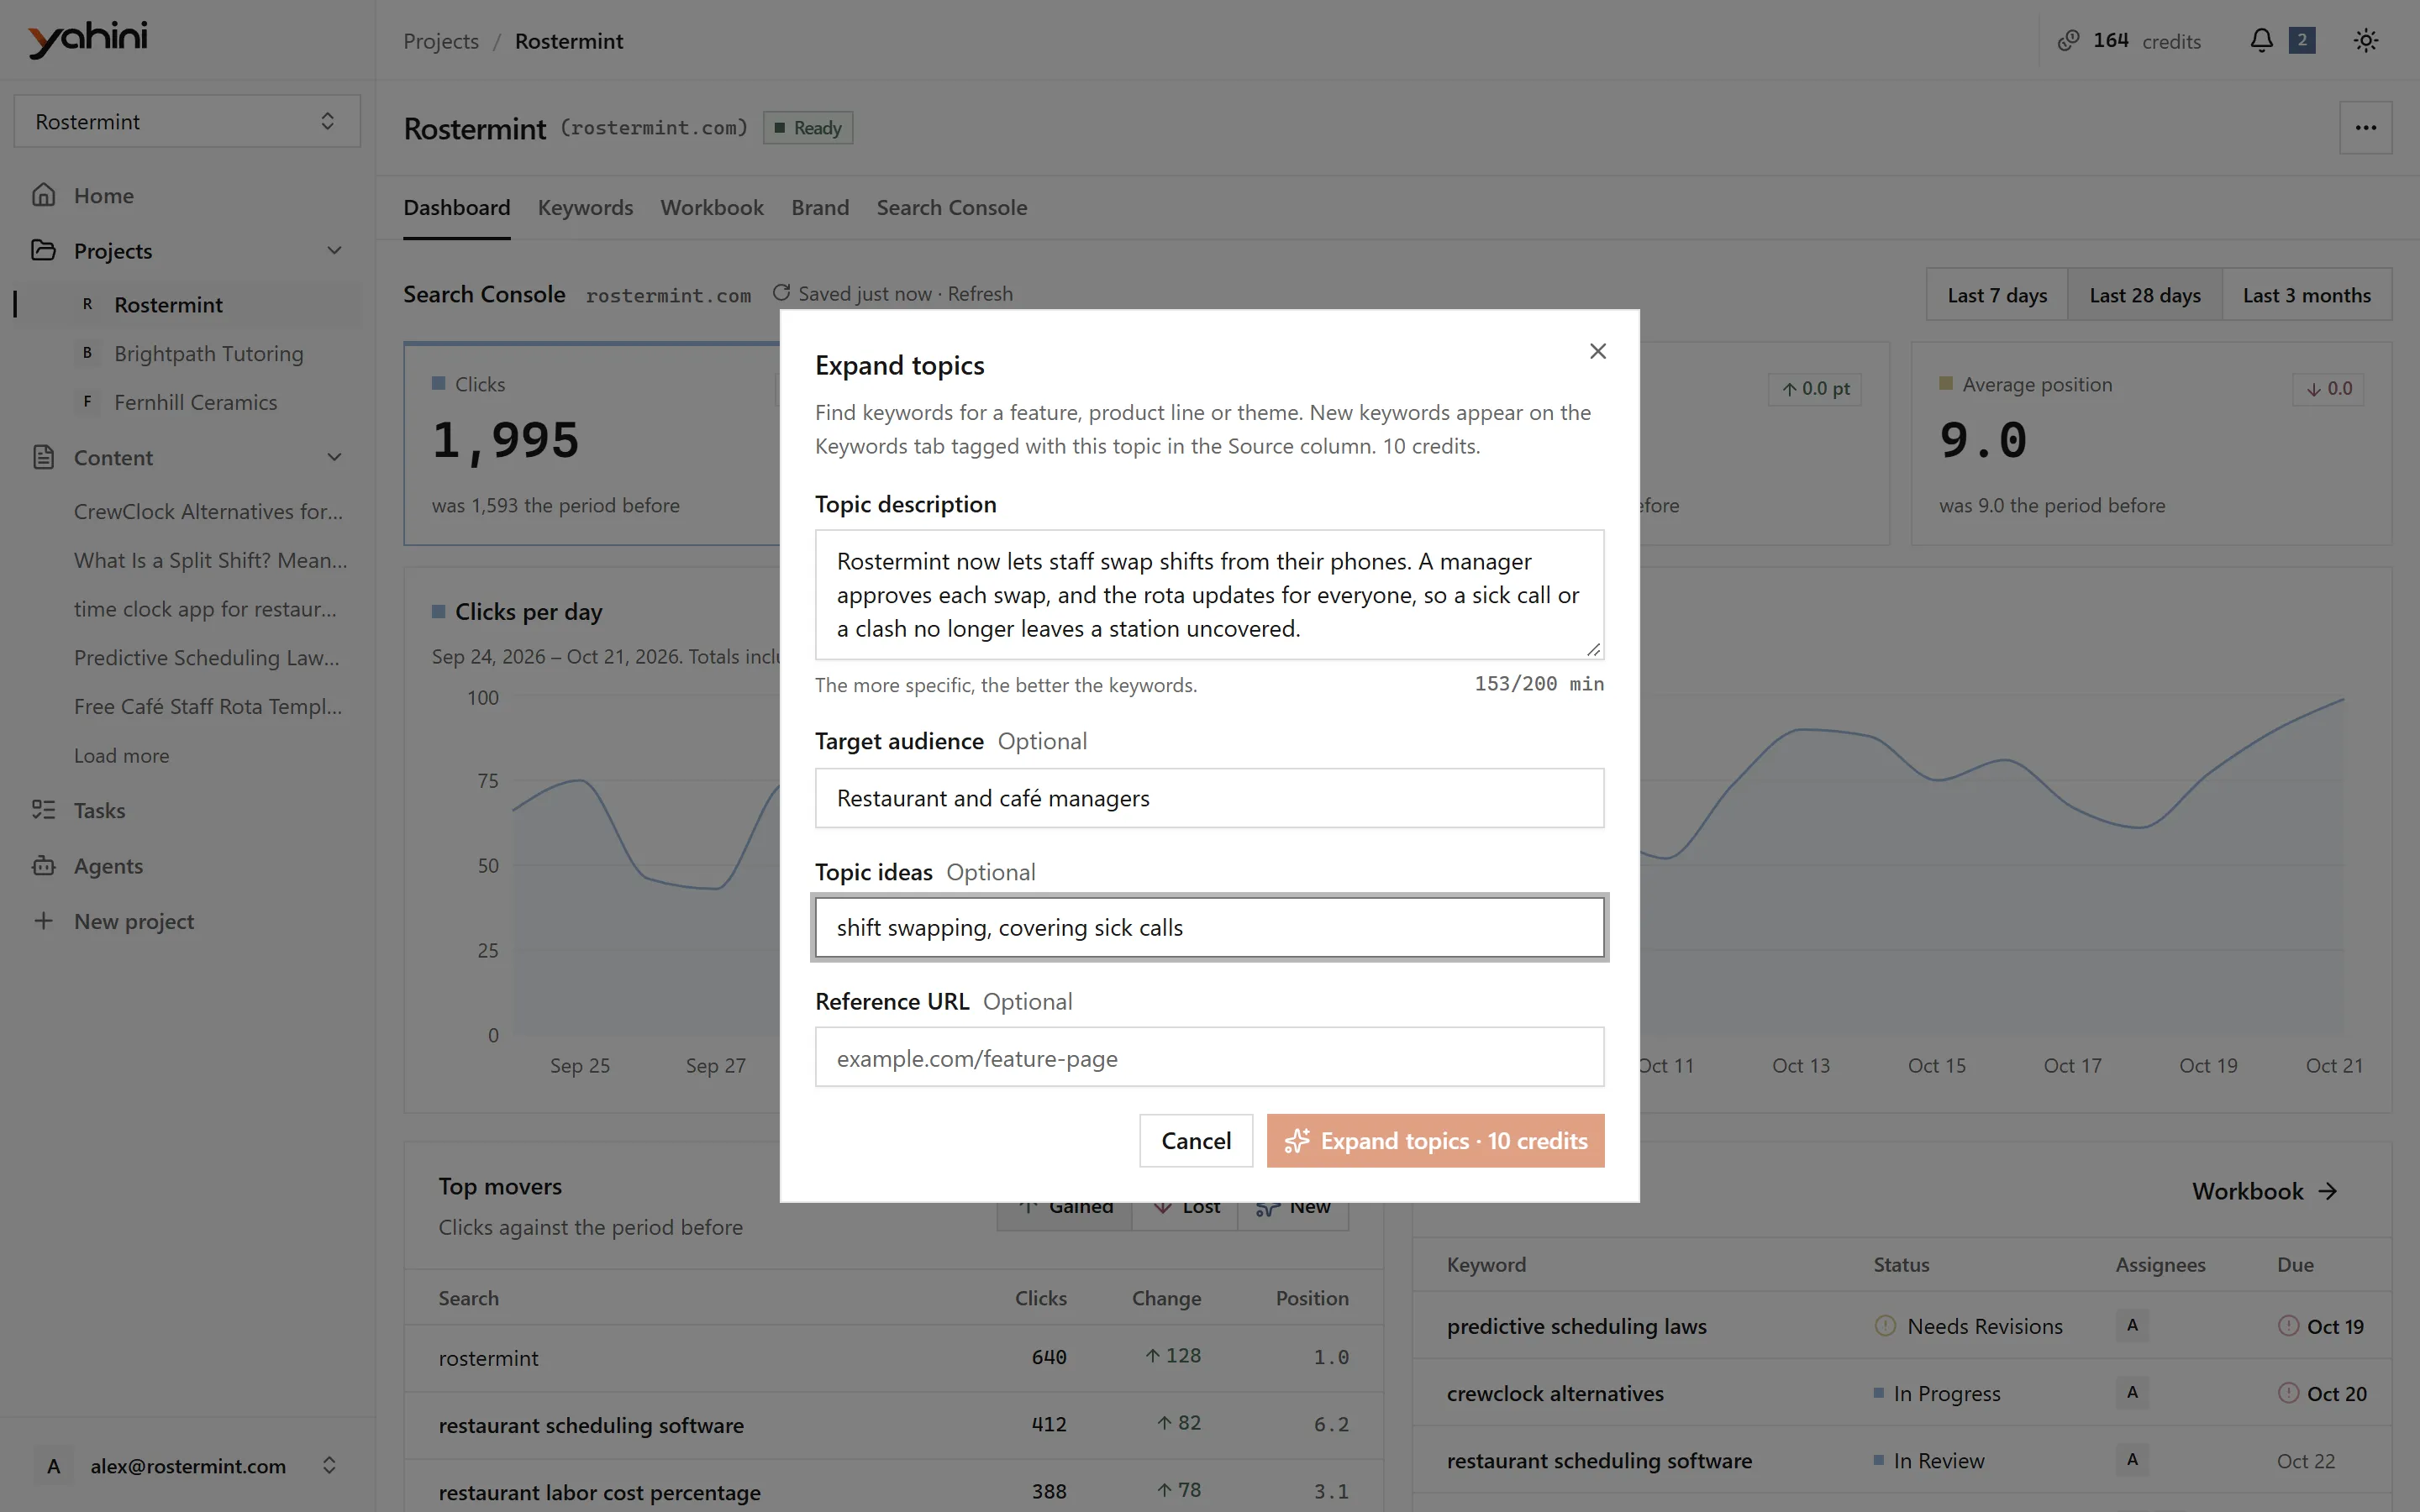Click the refresh icon beside Saved just now

tap(781, 293)
